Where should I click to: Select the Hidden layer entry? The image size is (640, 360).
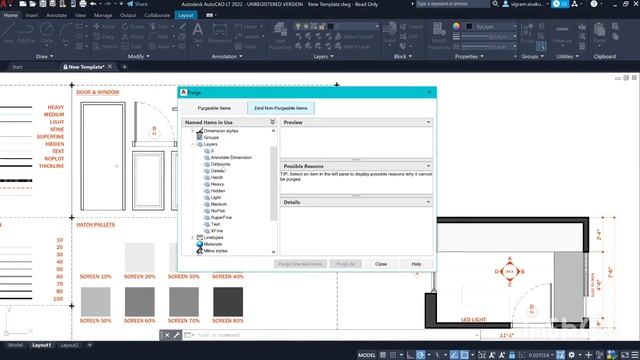tap(218, 191)
